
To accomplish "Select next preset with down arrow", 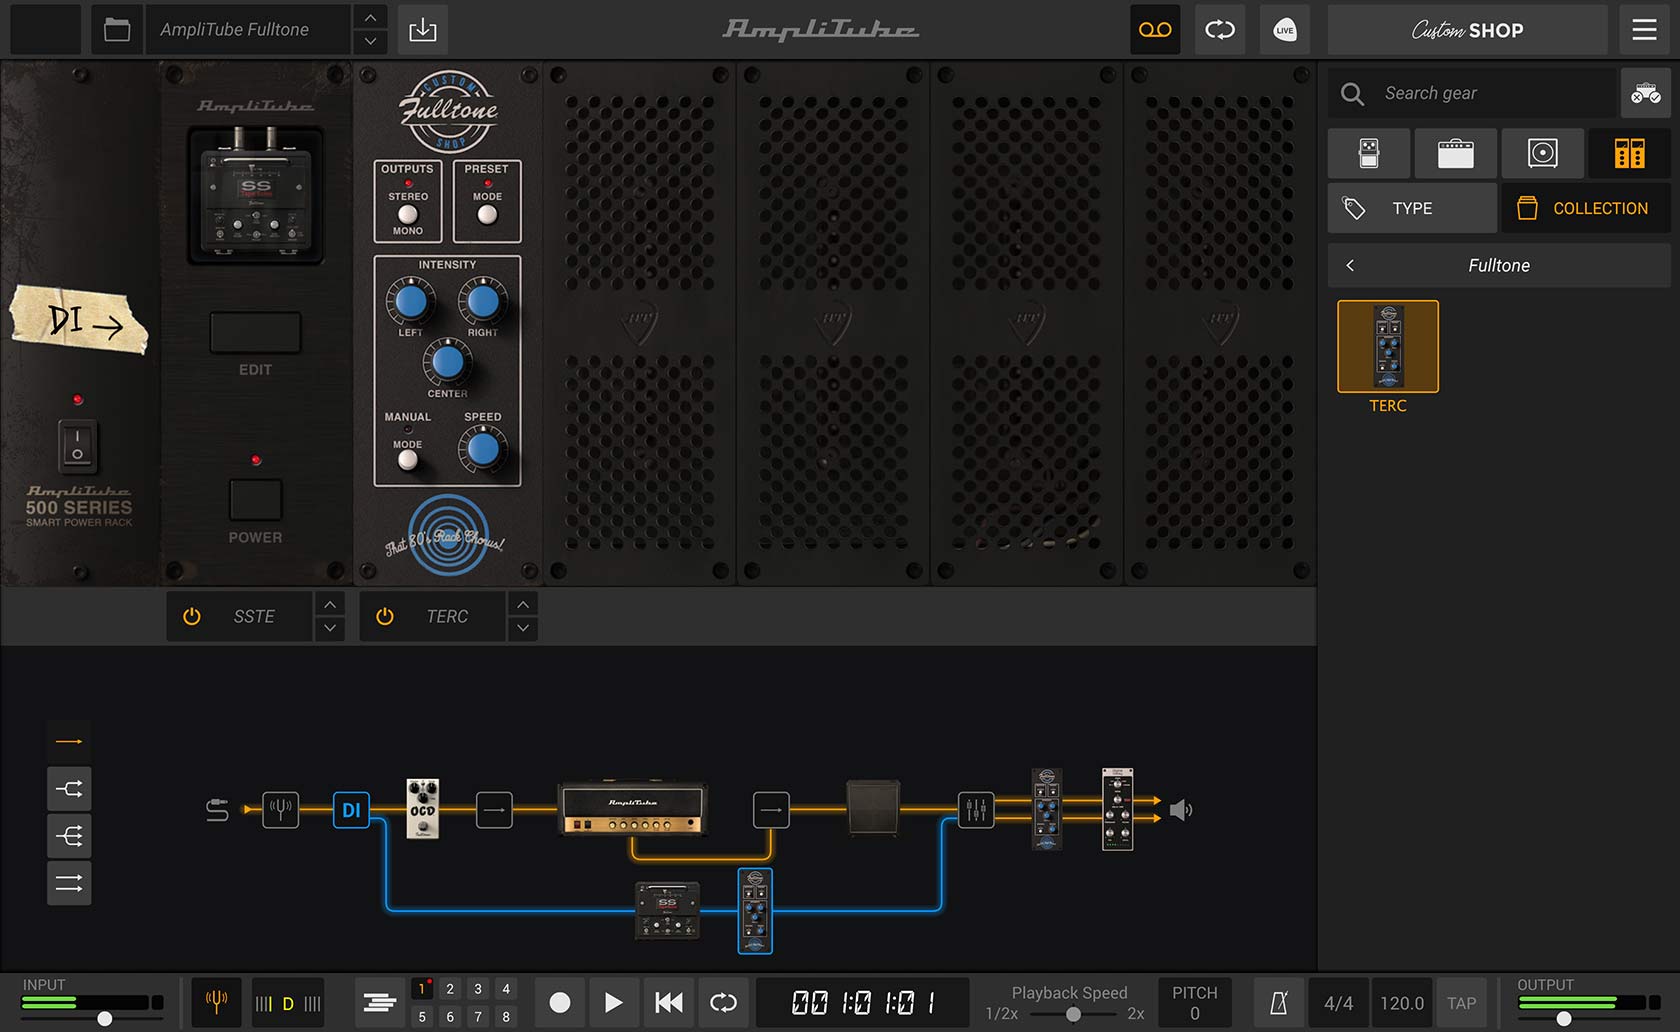I will coord(370,42).
